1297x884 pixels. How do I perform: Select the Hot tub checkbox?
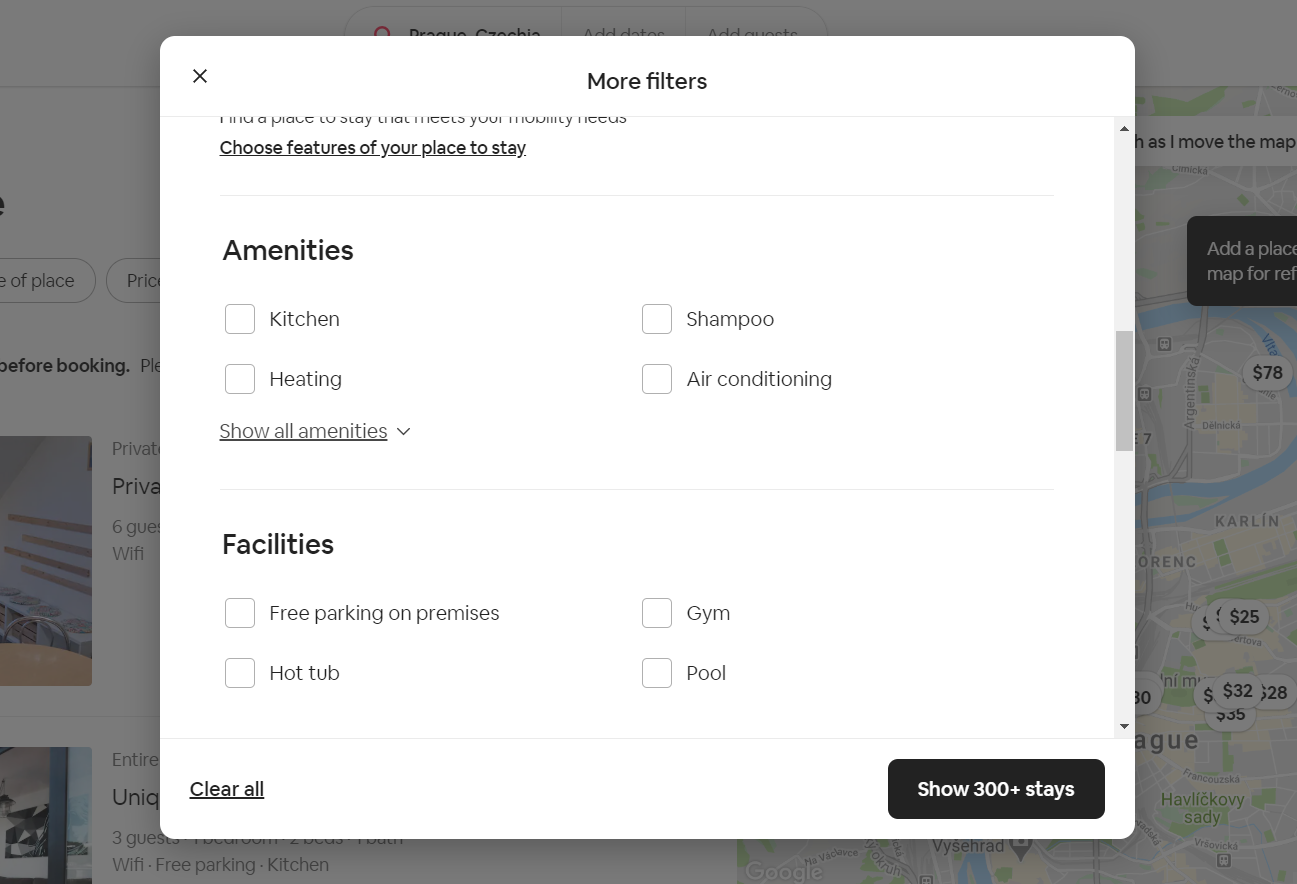240,673
